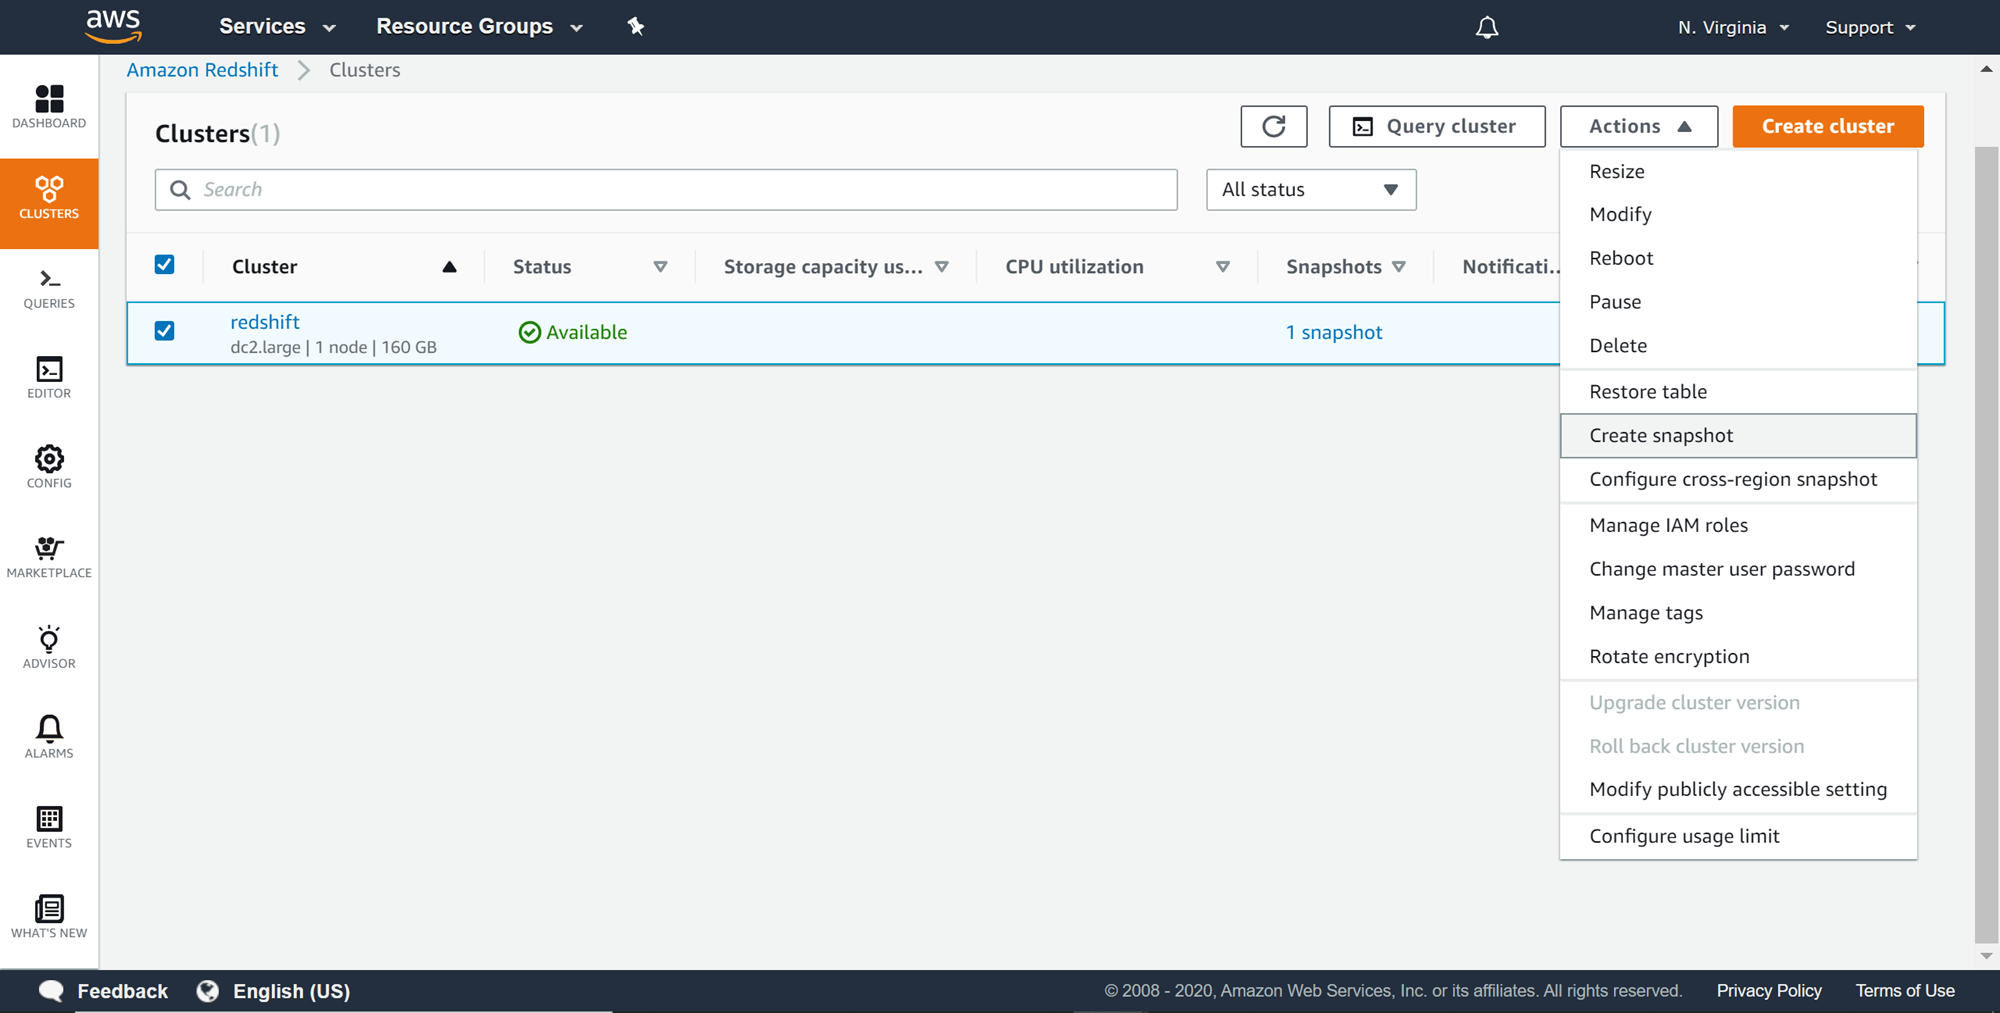Open the Snapshots column filter
Screen dimensions: 2000x1013
[1400, 266]
